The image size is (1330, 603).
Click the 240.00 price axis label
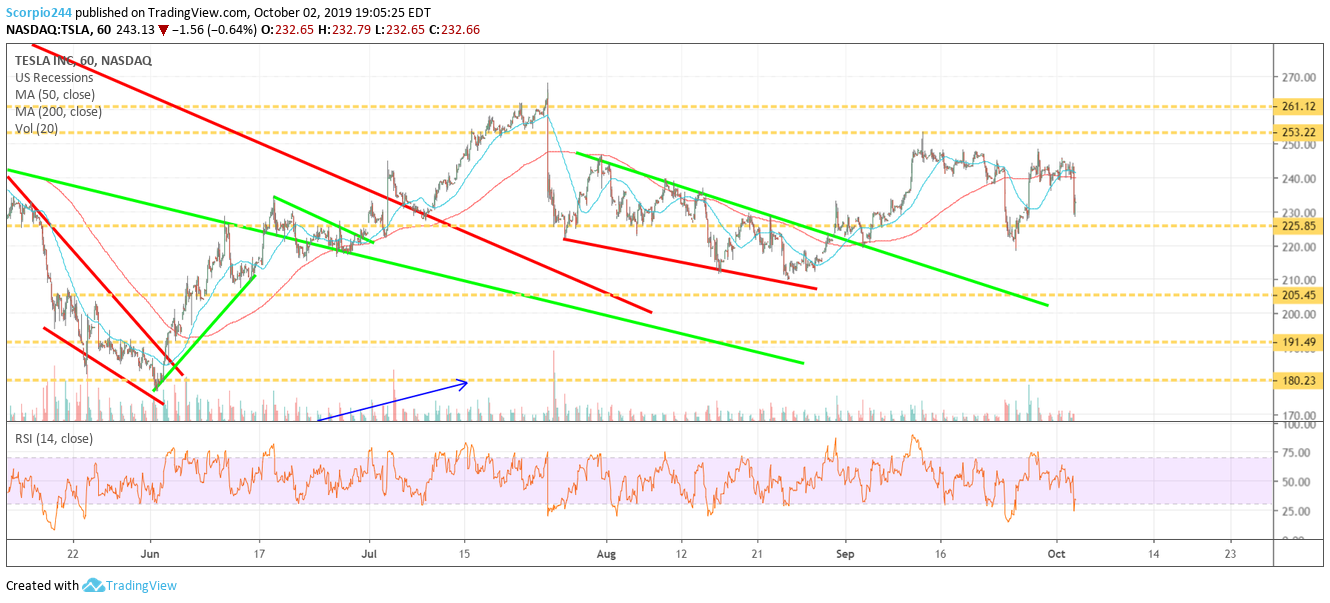[1299, 179]
